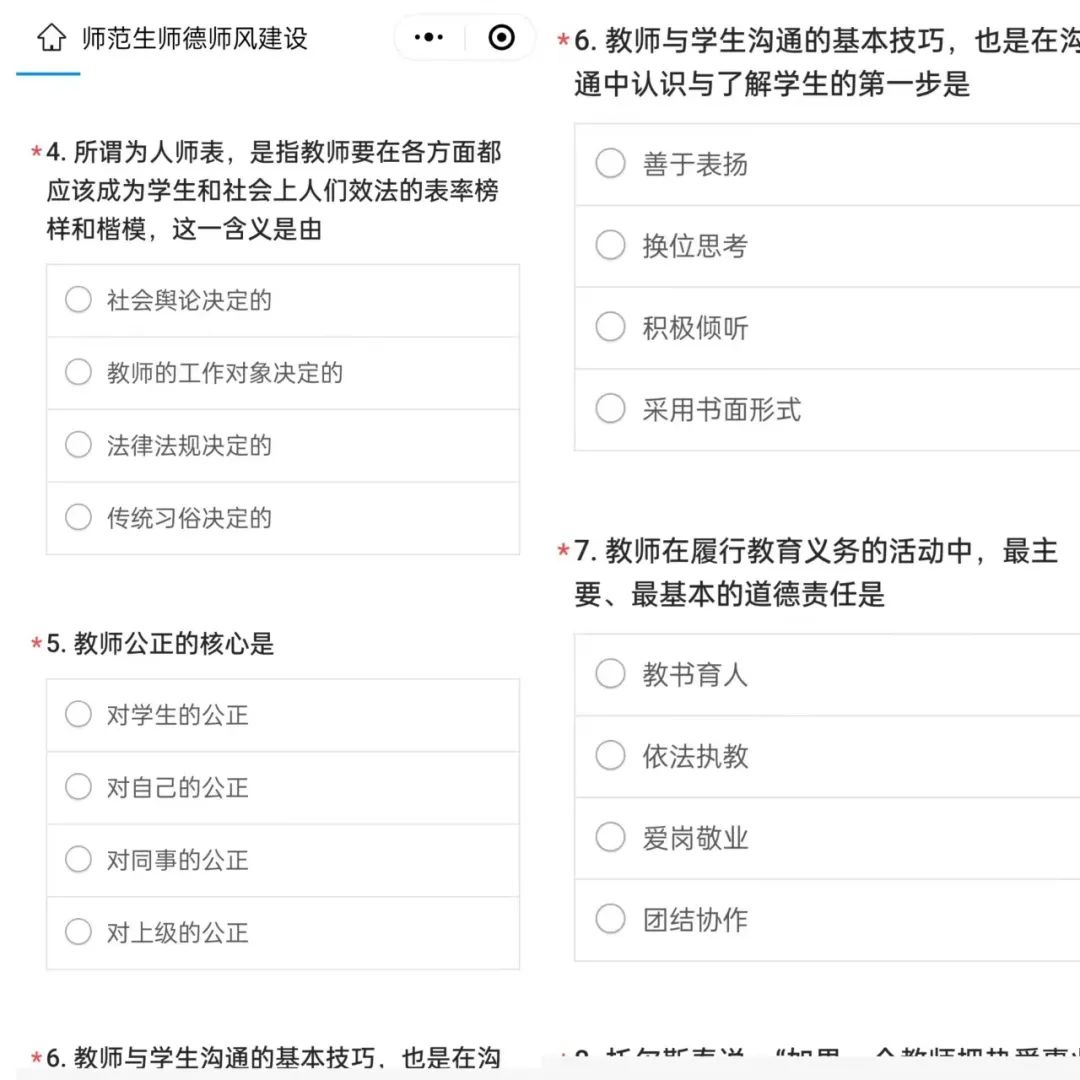
Task: Select 法律法规决定的 option
Action: [x=79, y=445]
